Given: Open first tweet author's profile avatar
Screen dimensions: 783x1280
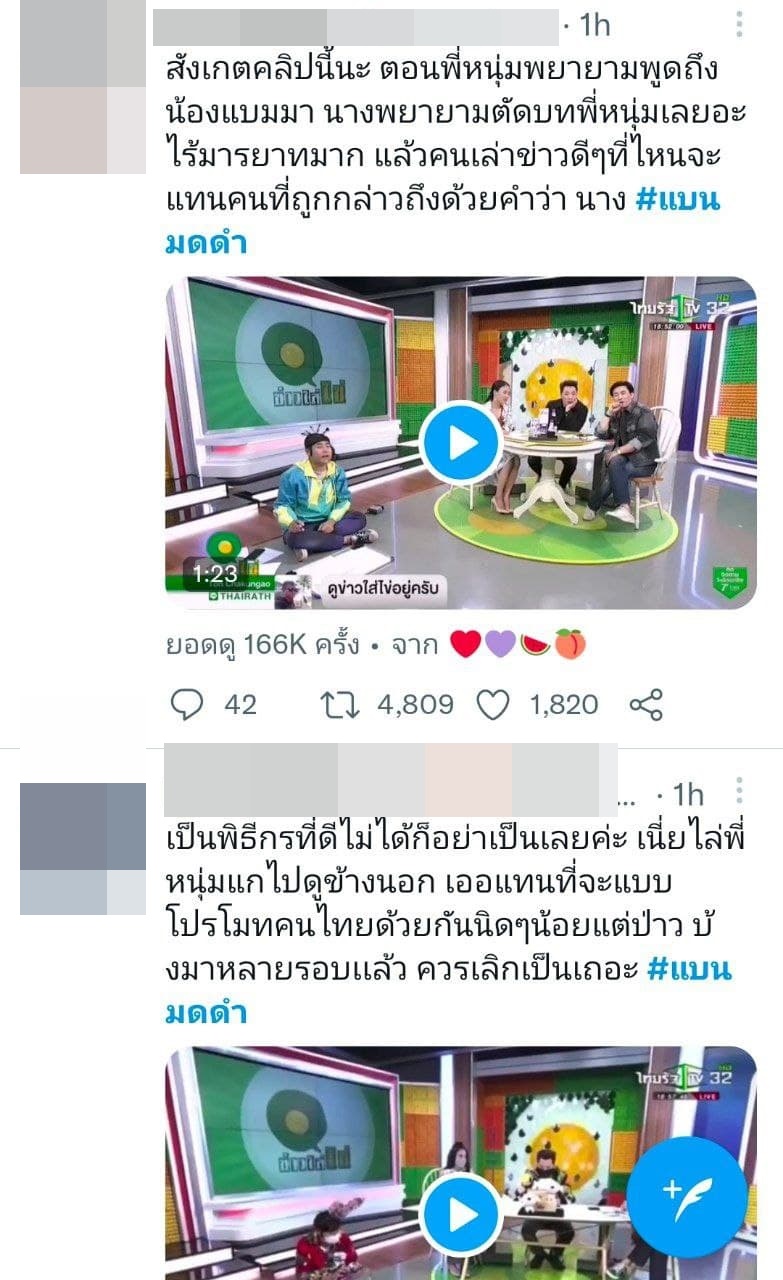Looking at the screenshot, I should (x=83, y=87).
